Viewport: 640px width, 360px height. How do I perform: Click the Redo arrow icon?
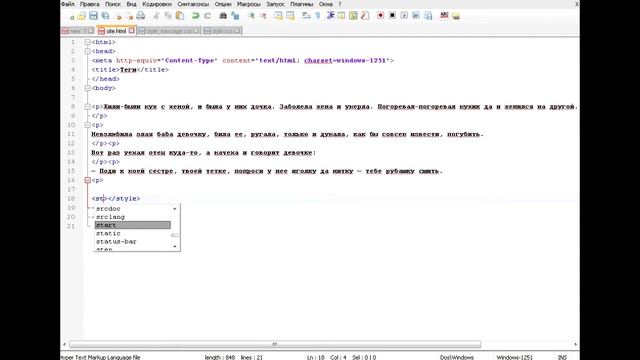(207, 16)
